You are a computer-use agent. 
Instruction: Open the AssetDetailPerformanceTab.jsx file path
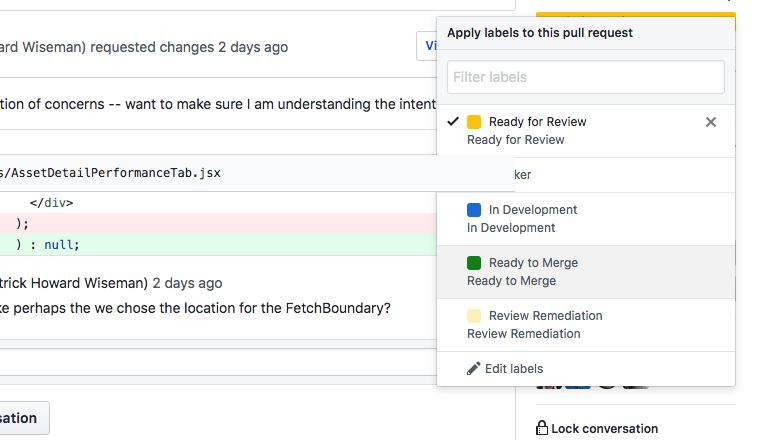pyautogui.click(x=110, y=173)
